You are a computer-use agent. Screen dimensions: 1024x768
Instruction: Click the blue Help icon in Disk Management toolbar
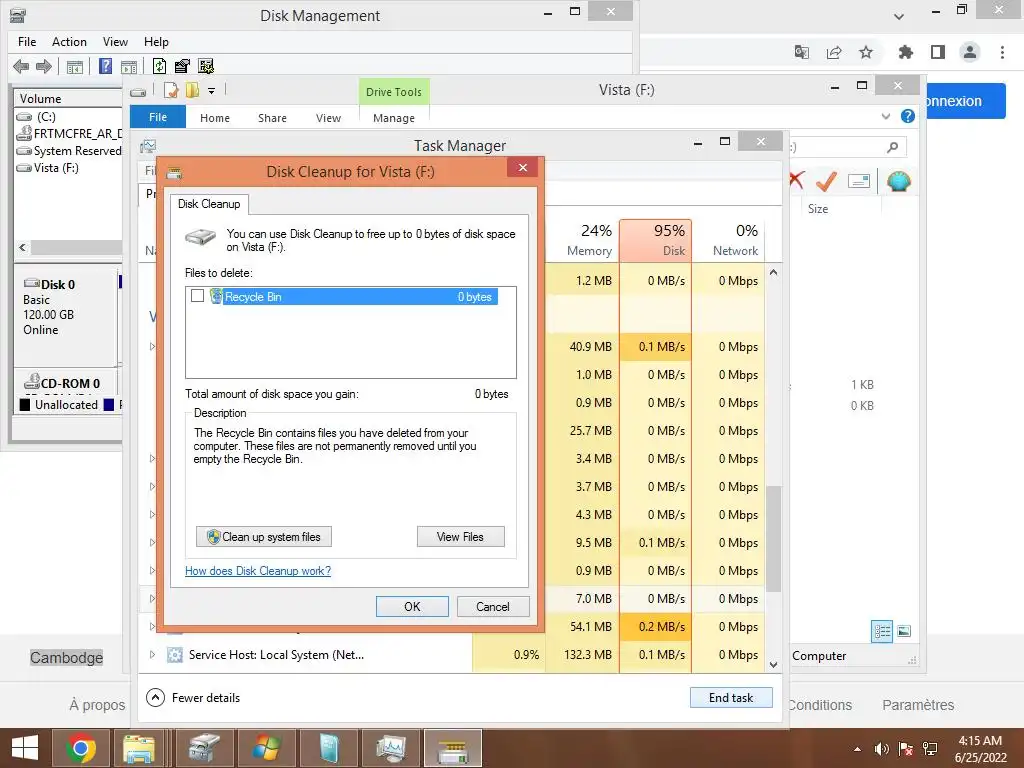(105, 66)
